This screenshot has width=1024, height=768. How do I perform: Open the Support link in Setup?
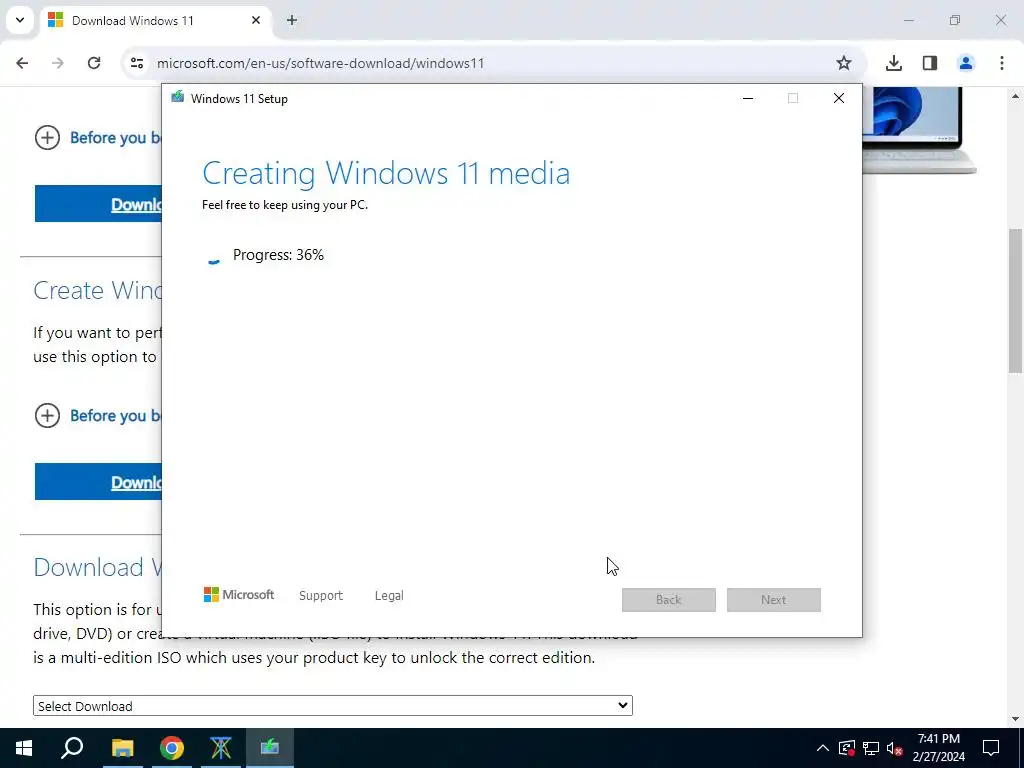tap(321, 596)
